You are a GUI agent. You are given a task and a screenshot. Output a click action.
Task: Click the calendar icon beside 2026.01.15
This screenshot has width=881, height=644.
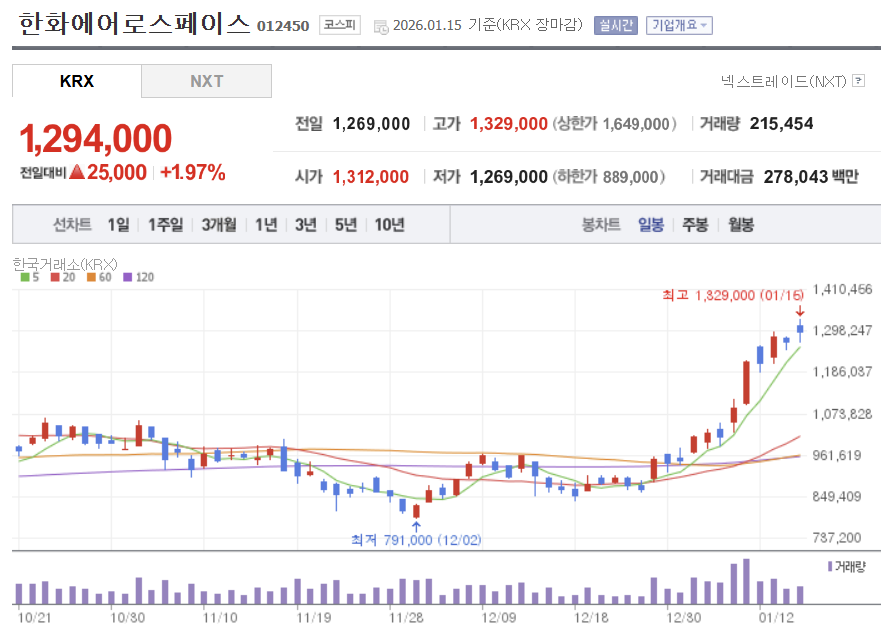pyautogui.click(x=381, y=26)
